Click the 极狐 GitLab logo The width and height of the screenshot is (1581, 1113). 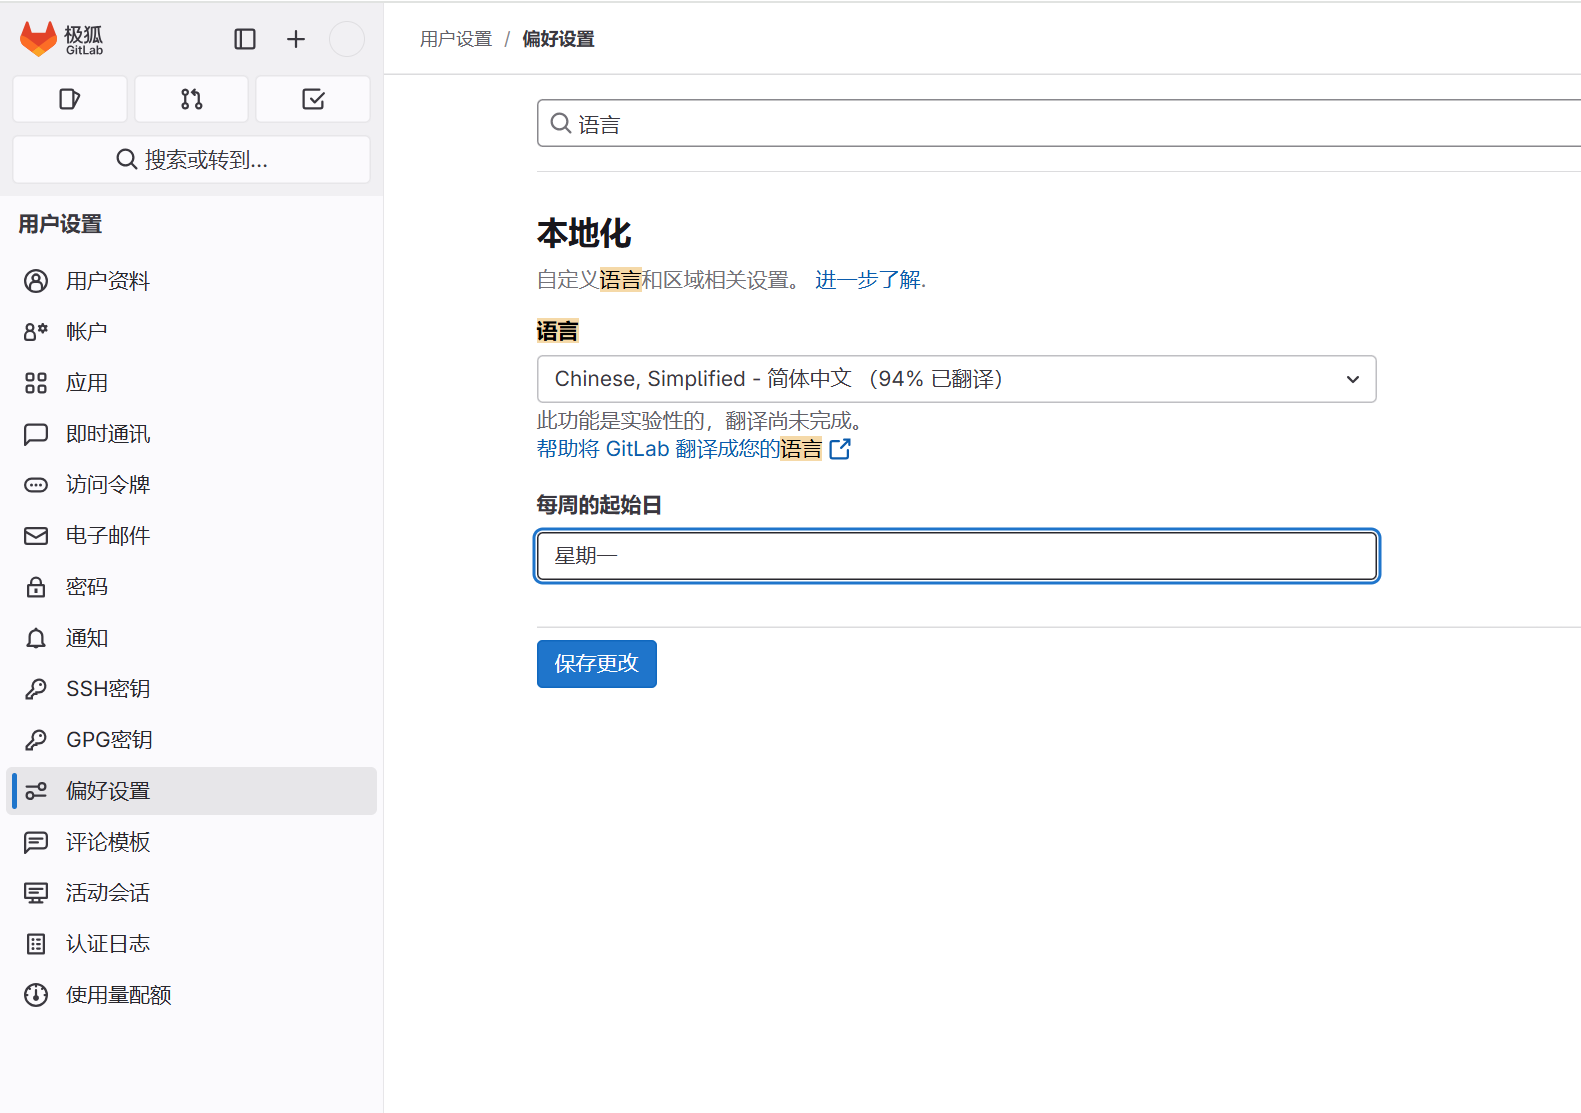[x=62, y=39]
